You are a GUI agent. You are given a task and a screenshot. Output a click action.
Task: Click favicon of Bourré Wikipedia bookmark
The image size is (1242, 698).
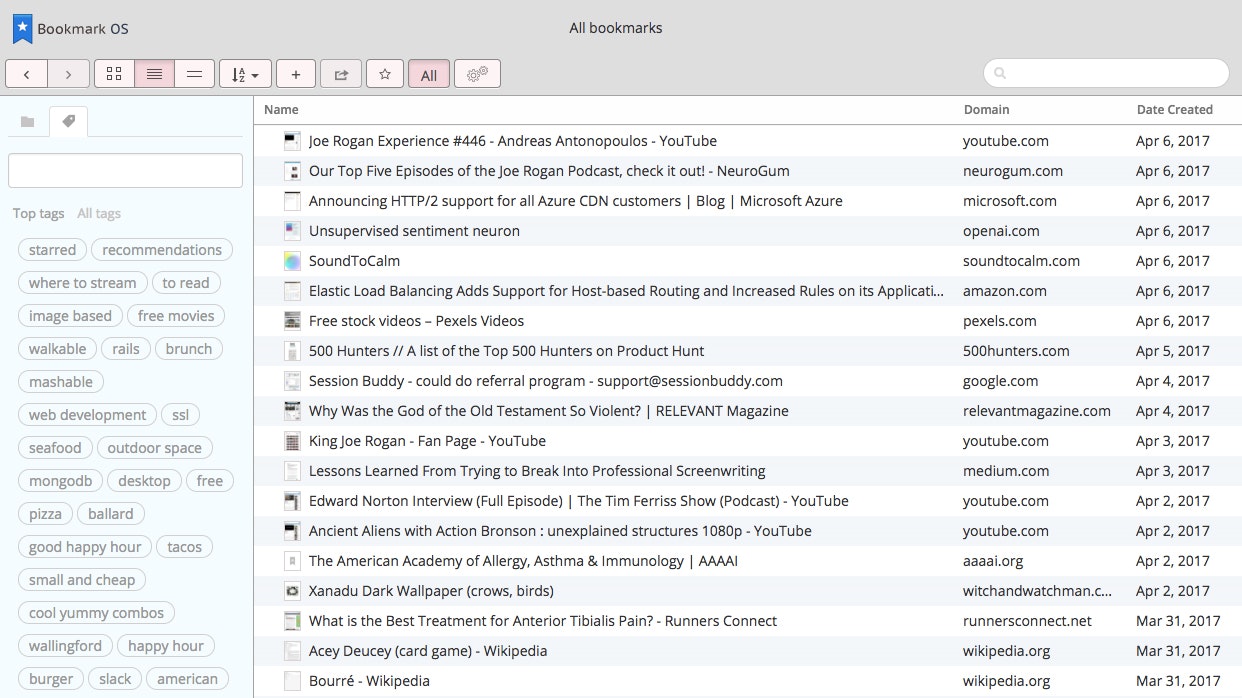click(x=292, y=681)
